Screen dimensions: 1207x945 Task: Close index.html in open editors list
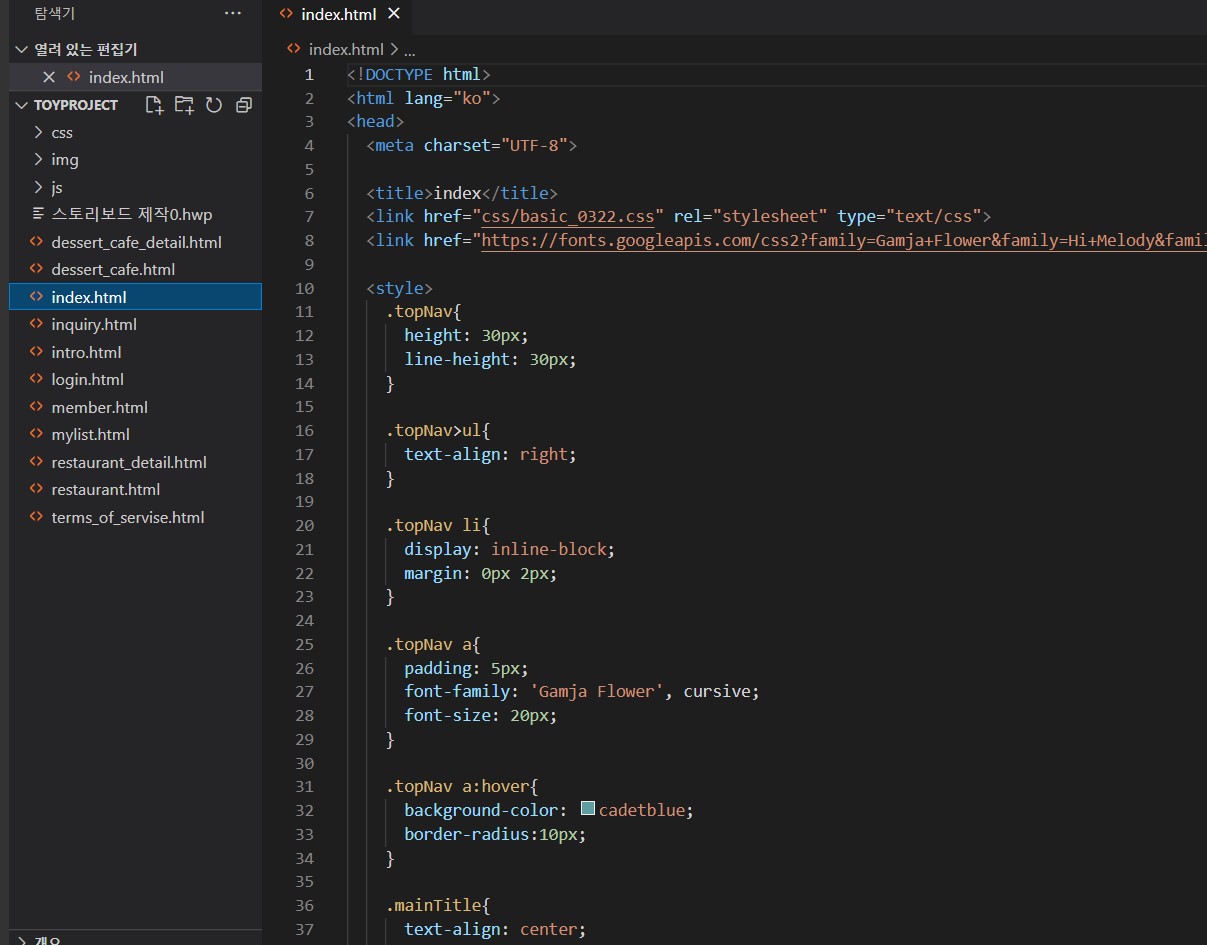pyautogui.click(x=49, y=77)
